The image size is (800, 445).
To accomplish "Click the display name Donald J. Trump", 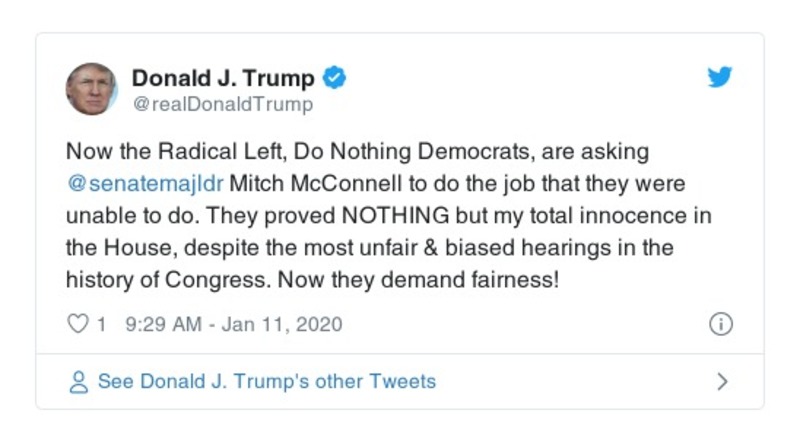I will [223, 78].
